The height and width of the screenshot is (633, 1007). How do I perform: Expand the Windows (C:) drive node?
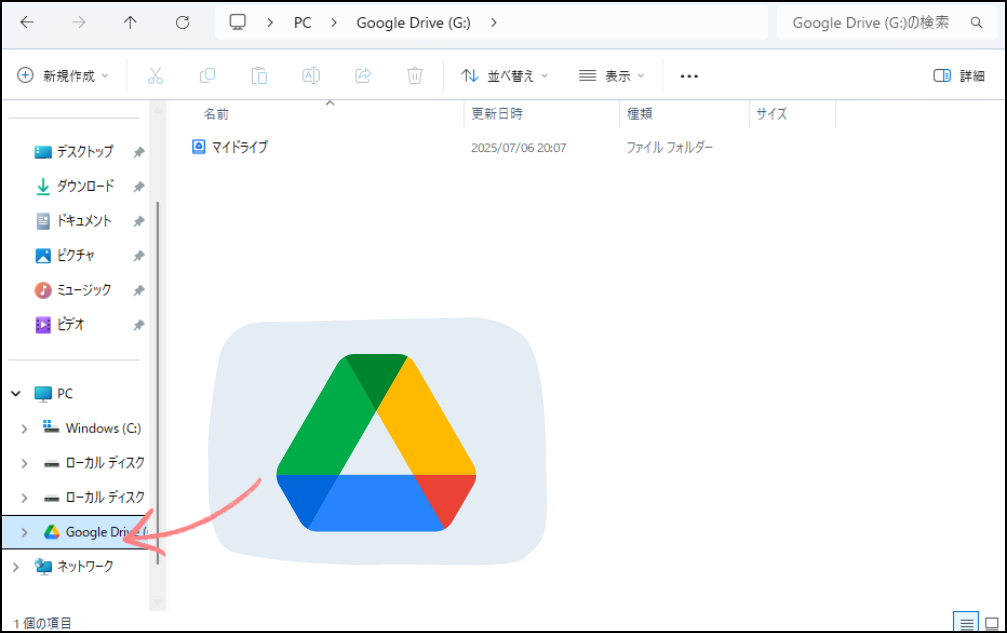point(24,428)
